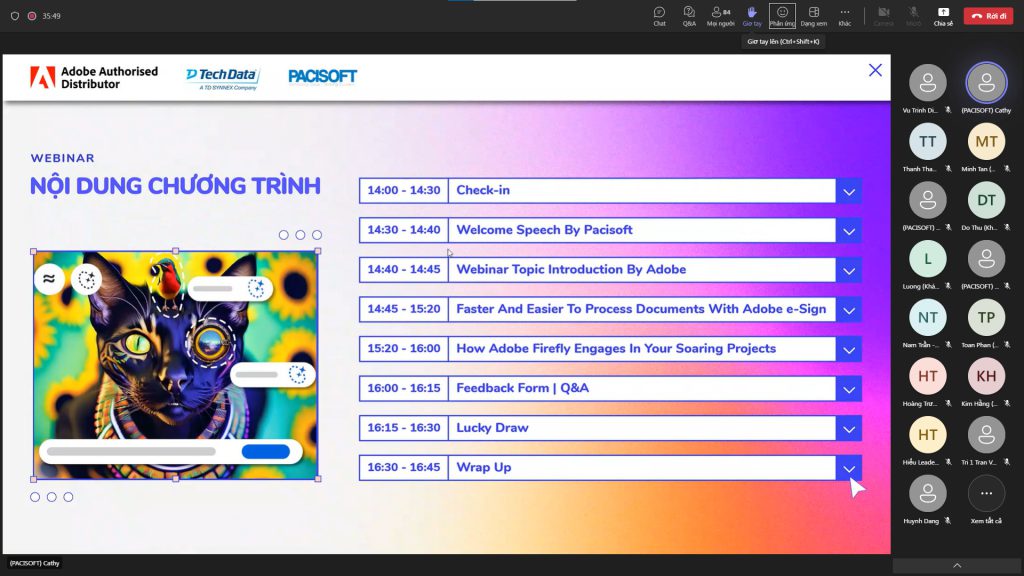The width and height of the screenshot is (1024, 576).
Task: Toggle the camera on
Action: click(884, 16)
